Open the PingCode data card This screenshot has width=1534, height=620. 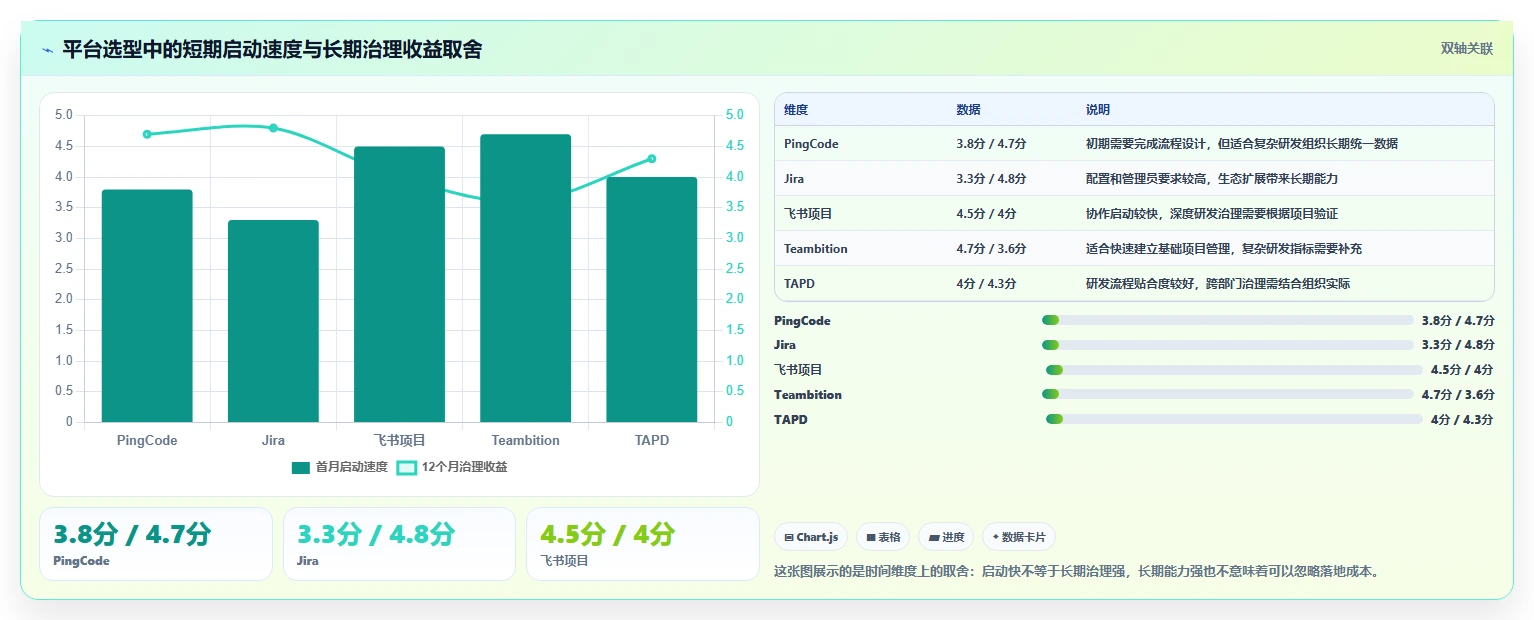point(156,544)
